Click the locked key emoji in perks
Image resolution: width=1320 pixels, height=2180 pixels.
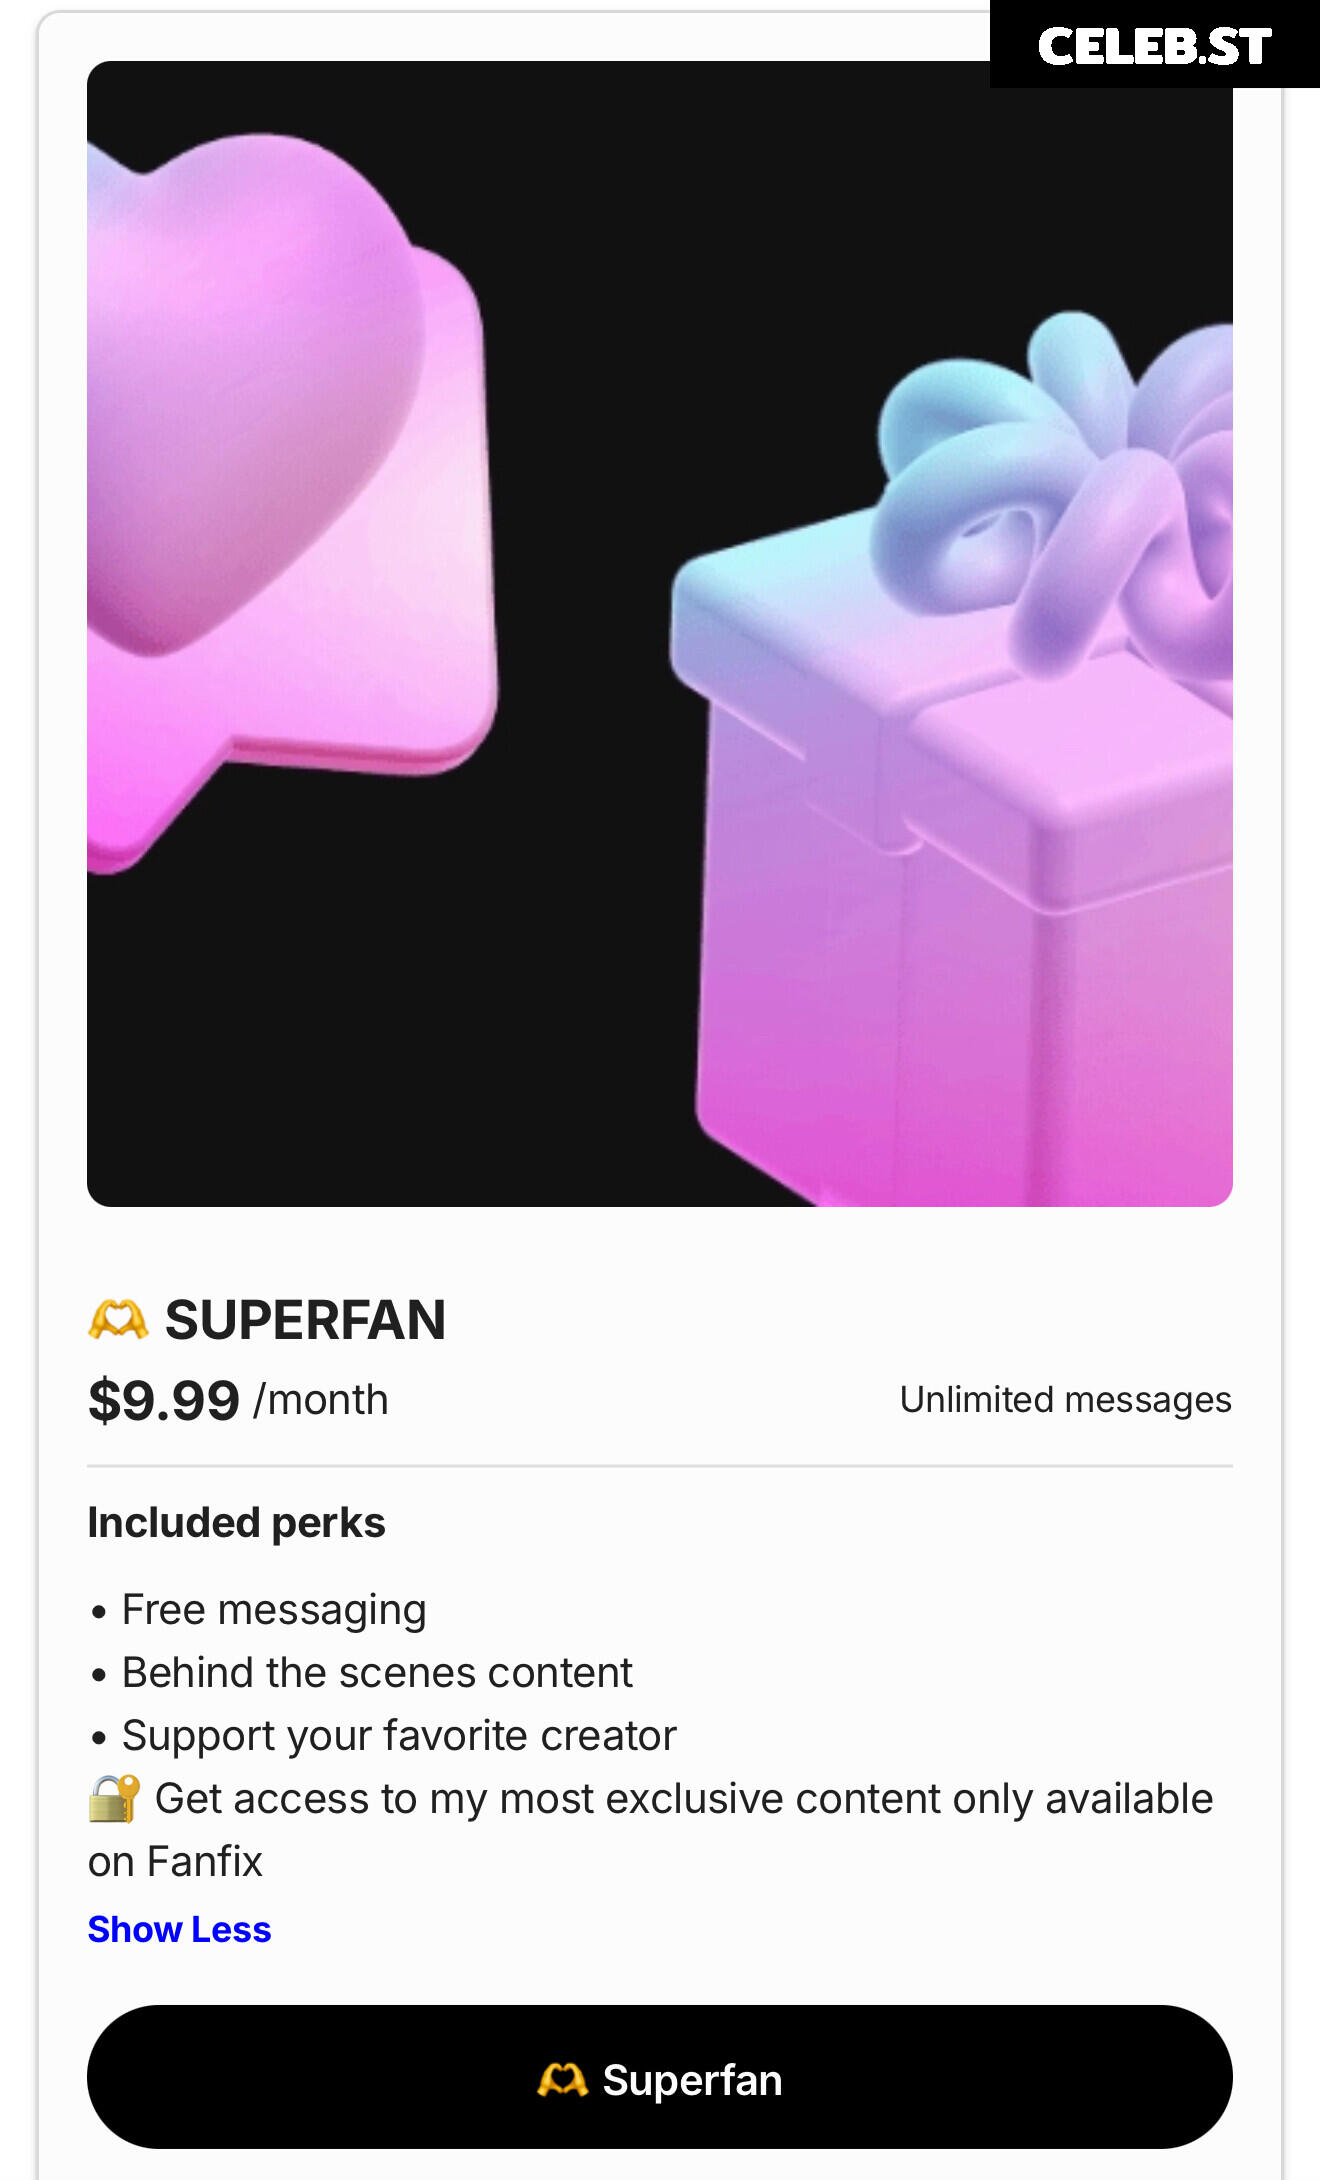pos(114,1798)
